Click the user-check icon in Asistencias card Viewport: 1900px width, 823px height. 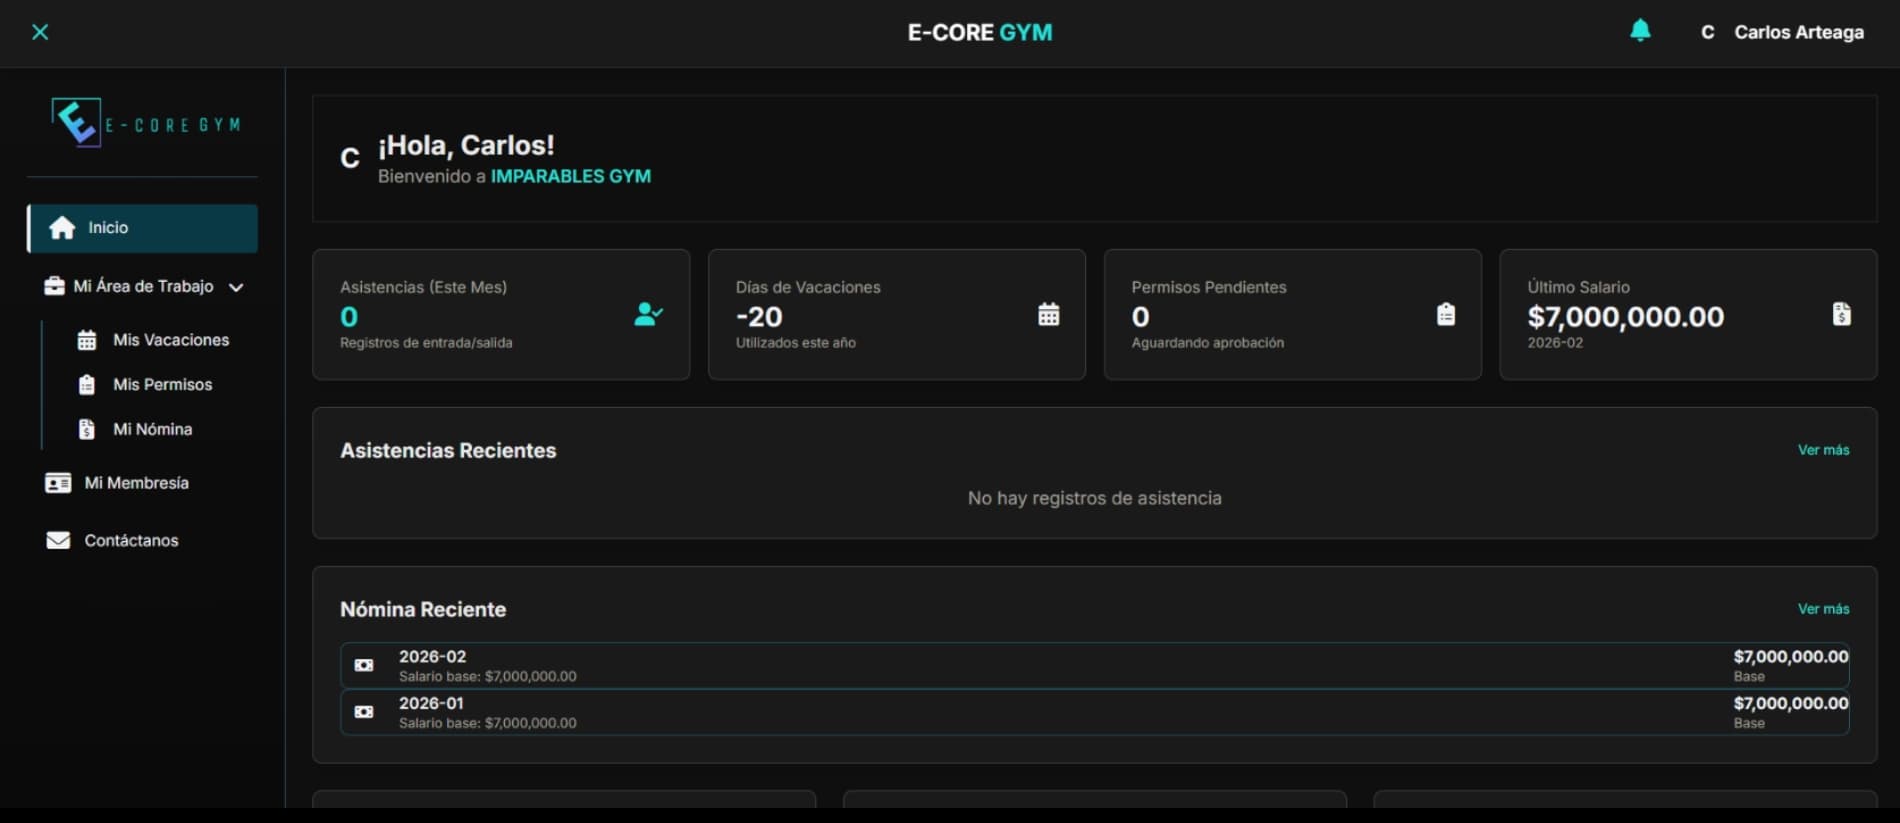click(x=649, y=314)
